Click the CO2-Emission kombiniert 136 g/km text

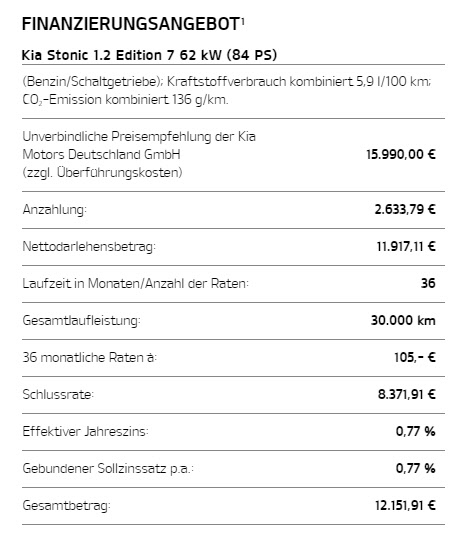click(x=125, y=100)
